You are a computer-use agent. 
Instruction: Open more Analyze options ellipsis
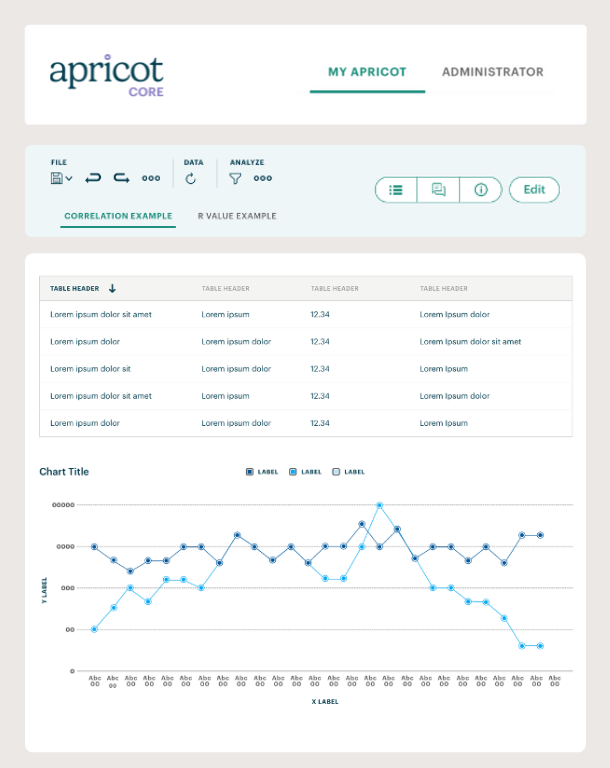click(263, 179)
